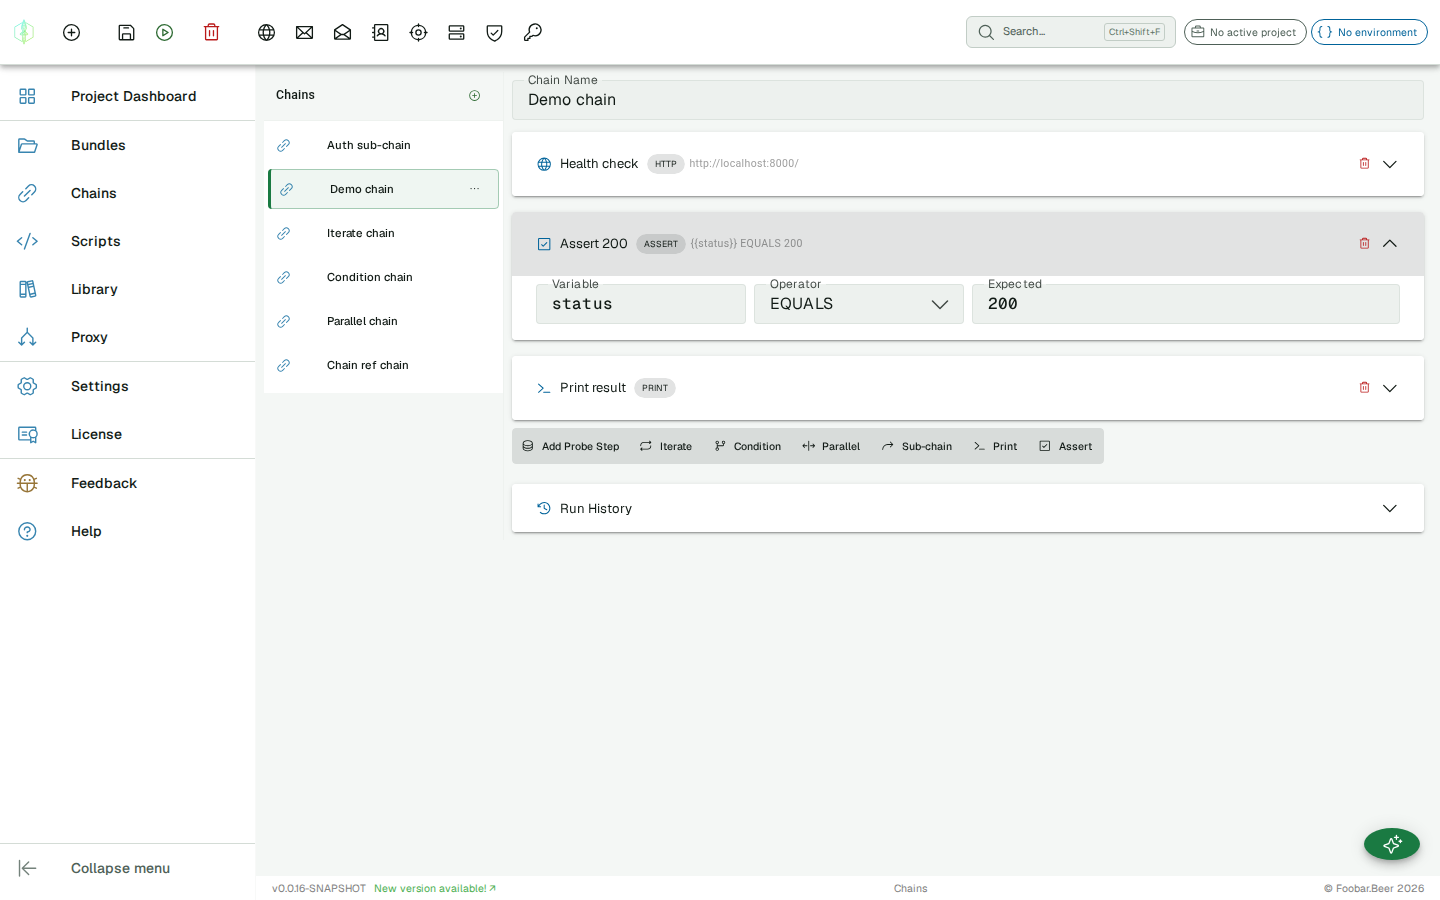Click the Search box
The image size is (1440, 900).
(1070, 32)
